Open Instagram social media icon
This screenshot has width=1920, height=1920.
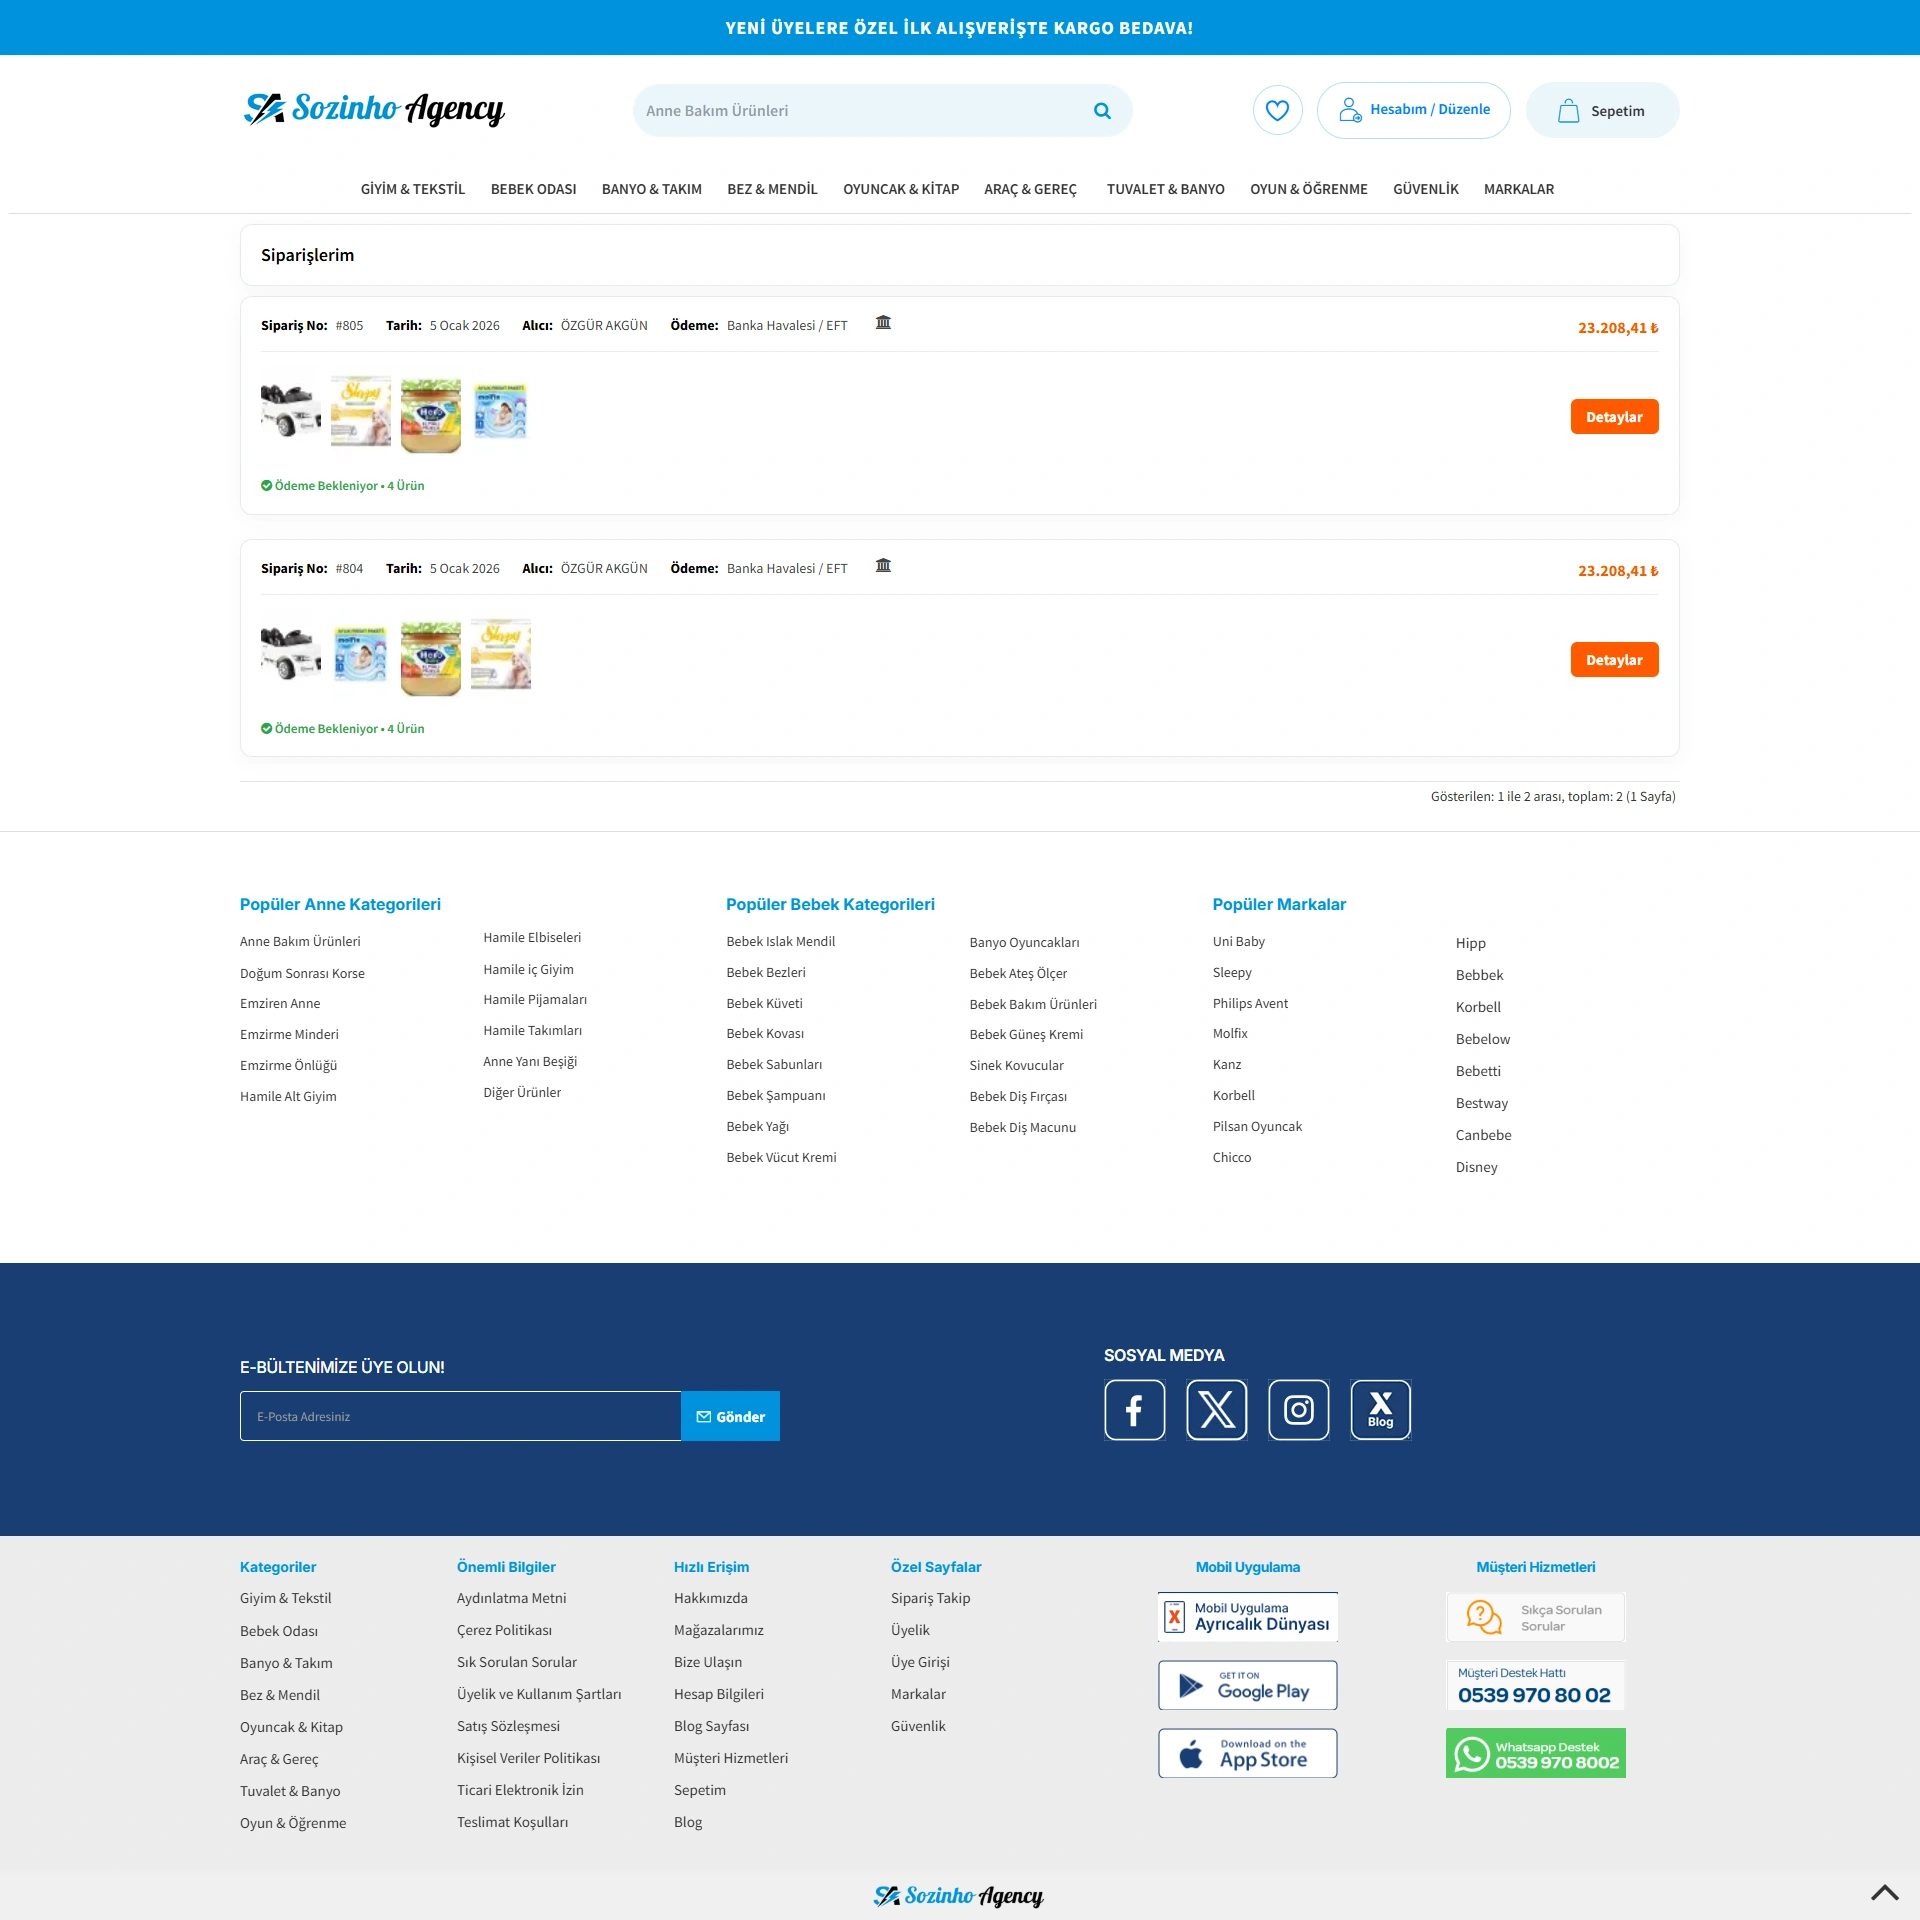(x=1298, y=1410)
